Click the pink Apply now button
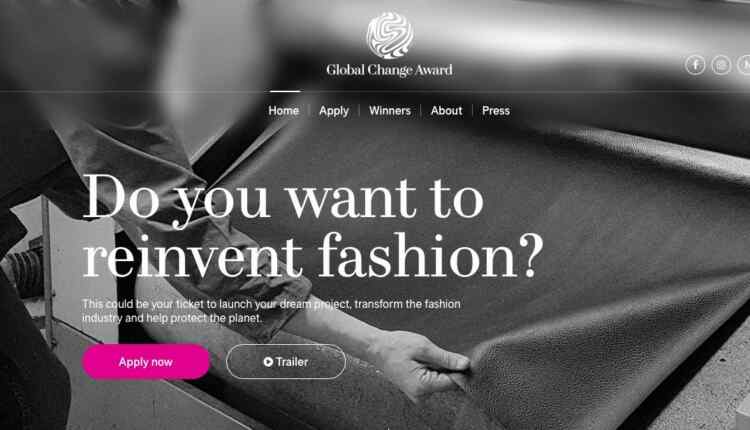 point(146,362)
